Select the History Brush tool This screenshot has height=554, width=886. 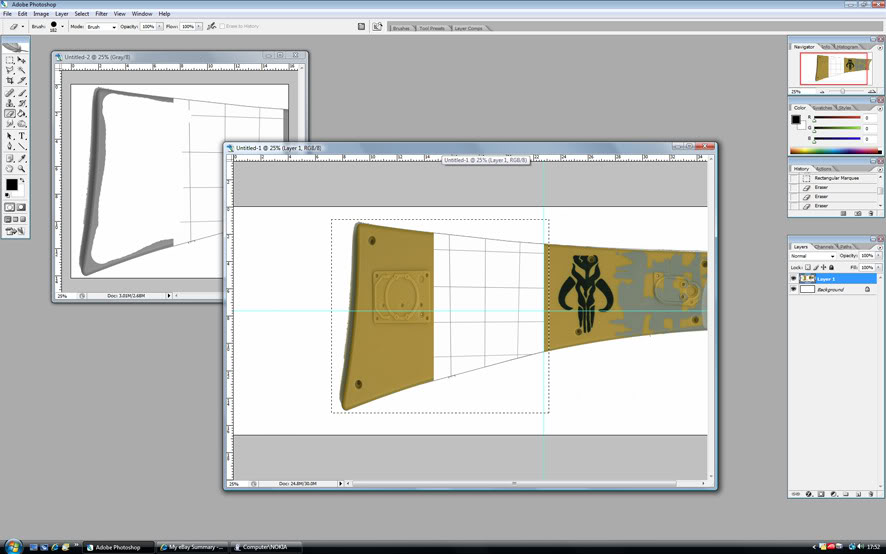21,103
